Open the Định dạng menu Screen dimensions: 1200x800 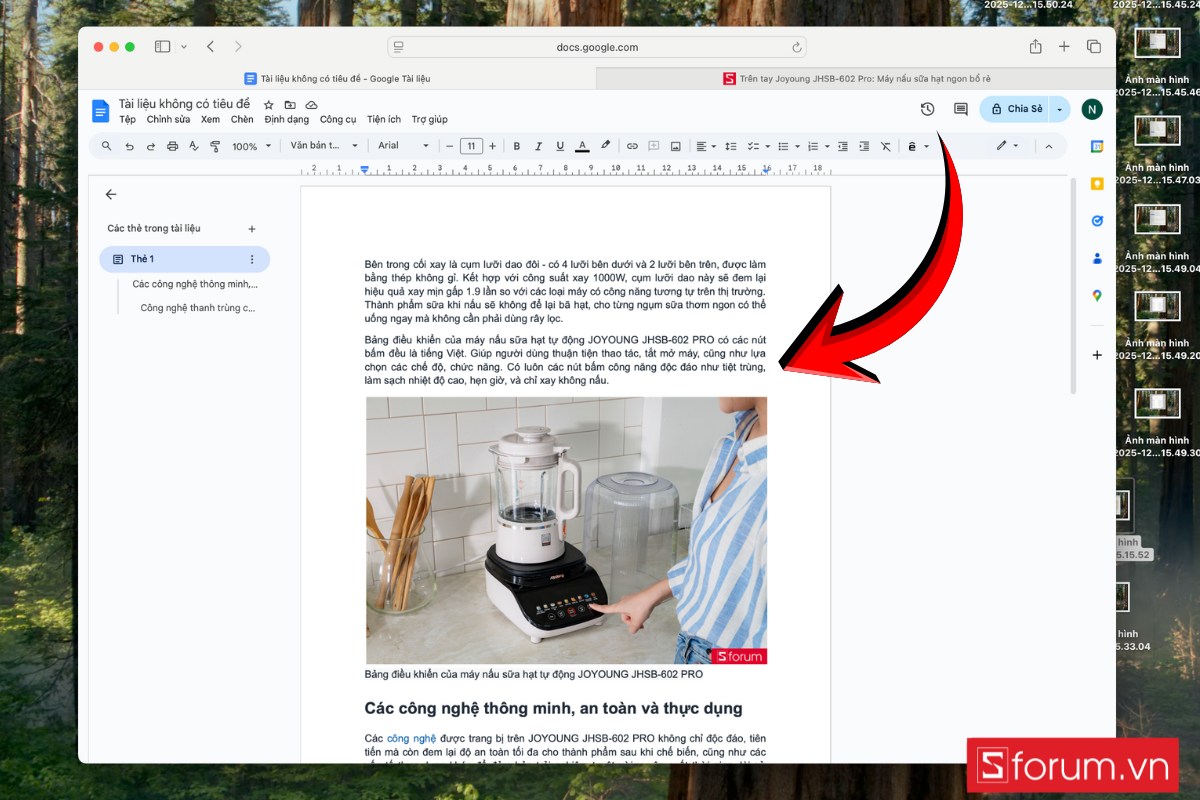click(287, 119)
